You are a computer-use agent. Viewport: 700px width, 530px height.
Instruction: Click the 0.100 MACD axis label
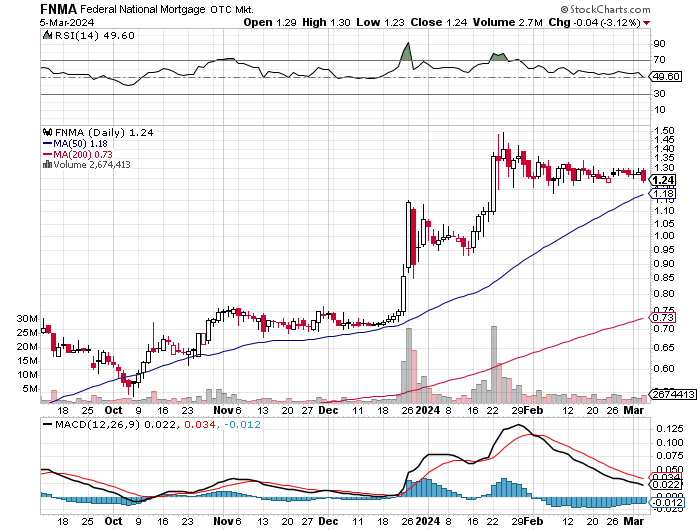click(670, 443)
